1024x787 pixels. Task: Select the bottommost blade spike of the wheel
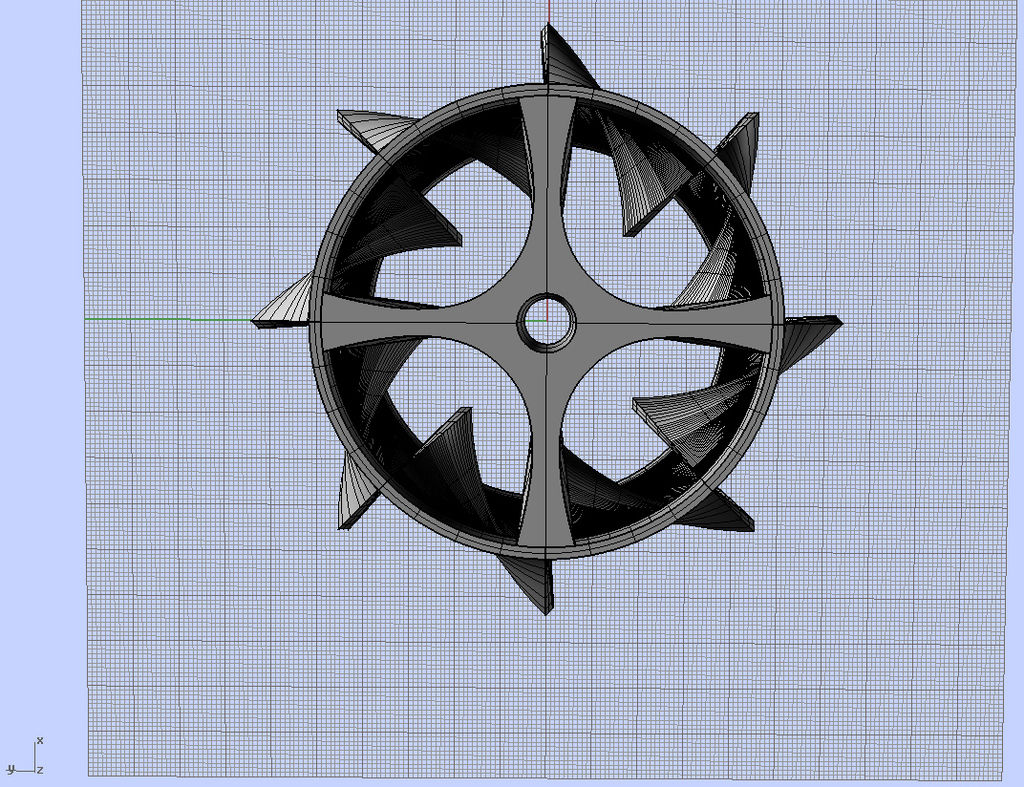click(x=529, y=583)
